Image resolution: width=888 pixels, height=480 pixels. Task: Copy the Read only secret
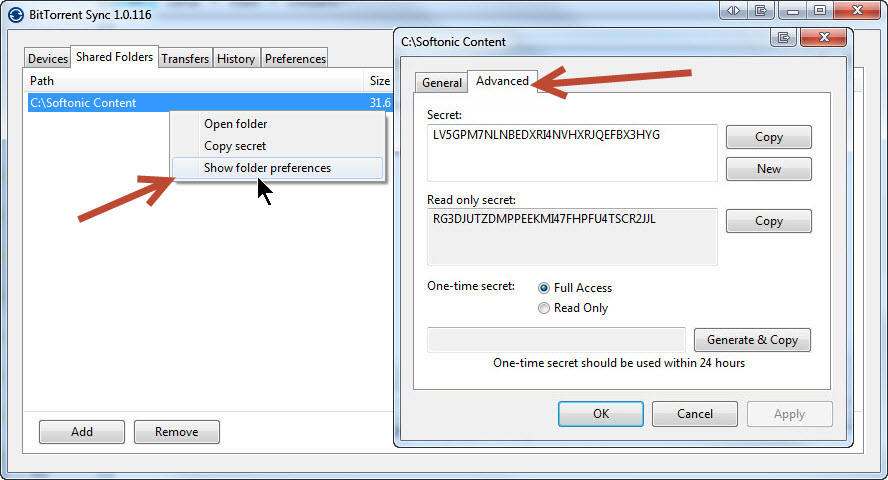[769, 221]
